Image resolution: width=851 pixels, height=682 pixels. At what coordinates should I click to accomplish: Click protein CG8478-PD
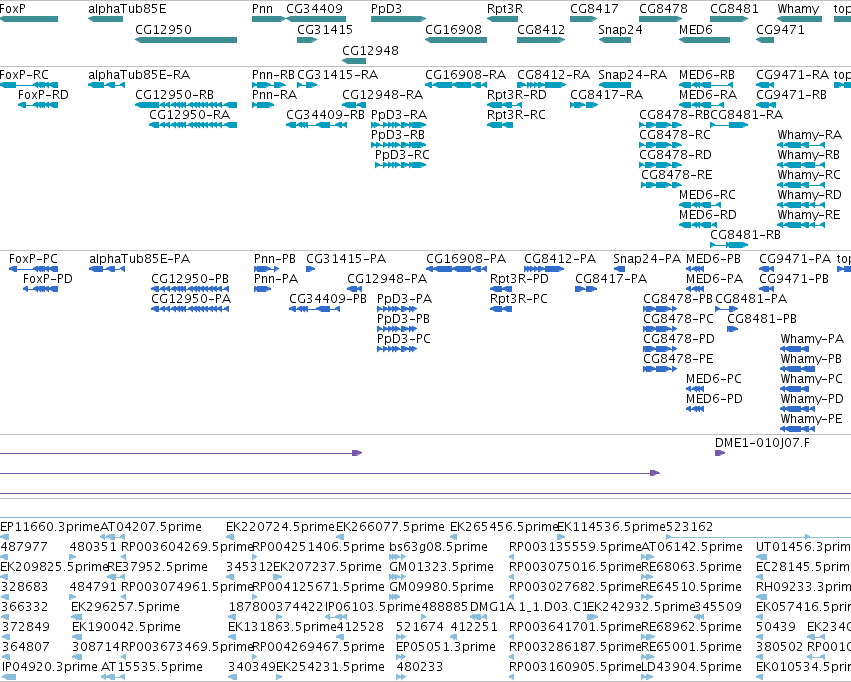coord(678,339)
